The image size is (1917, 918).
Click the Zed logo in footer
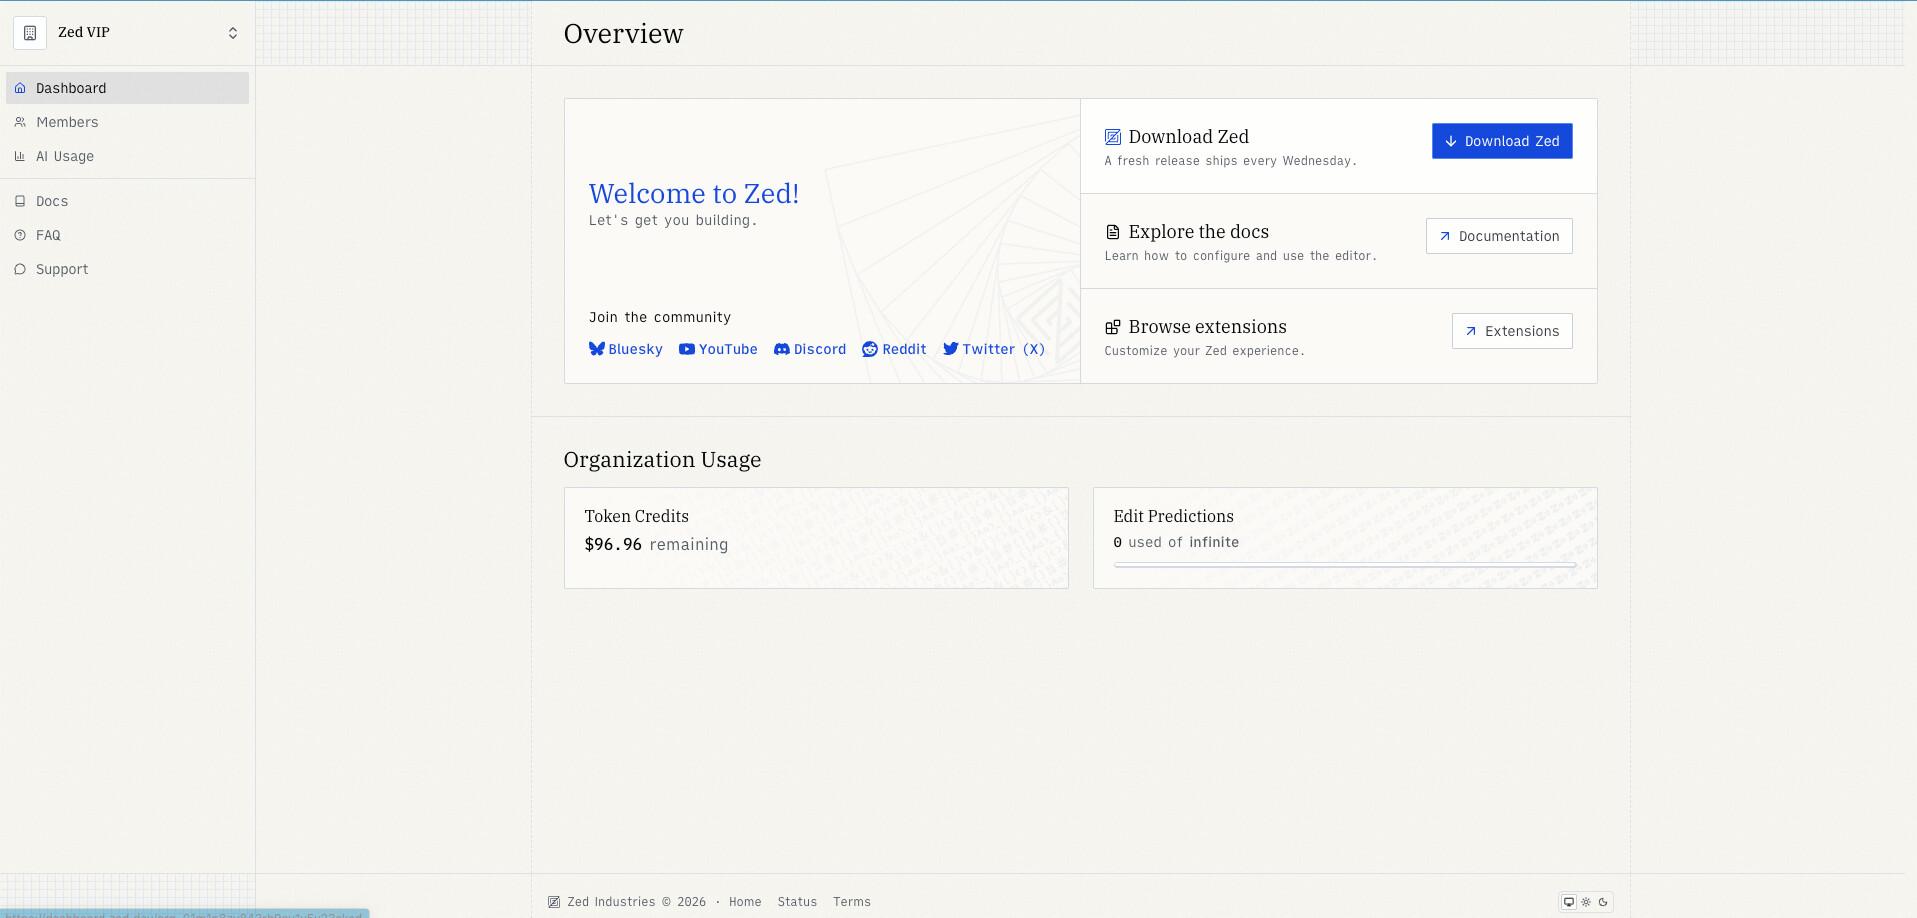(554, 902)
